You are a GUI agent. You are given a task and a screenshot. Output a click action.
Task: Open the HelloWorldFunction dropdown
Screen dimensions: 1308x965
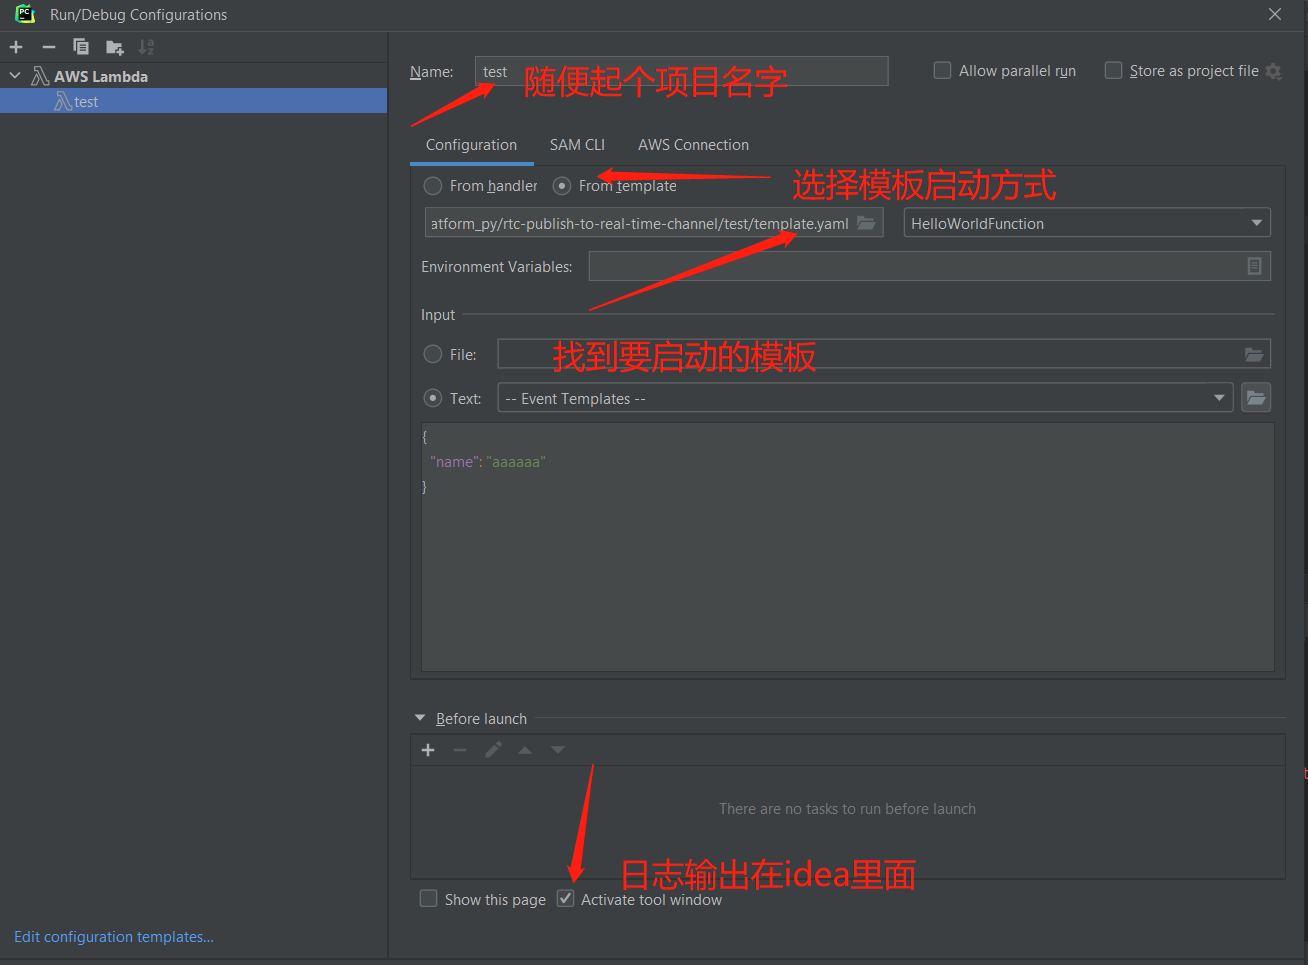1086,223
